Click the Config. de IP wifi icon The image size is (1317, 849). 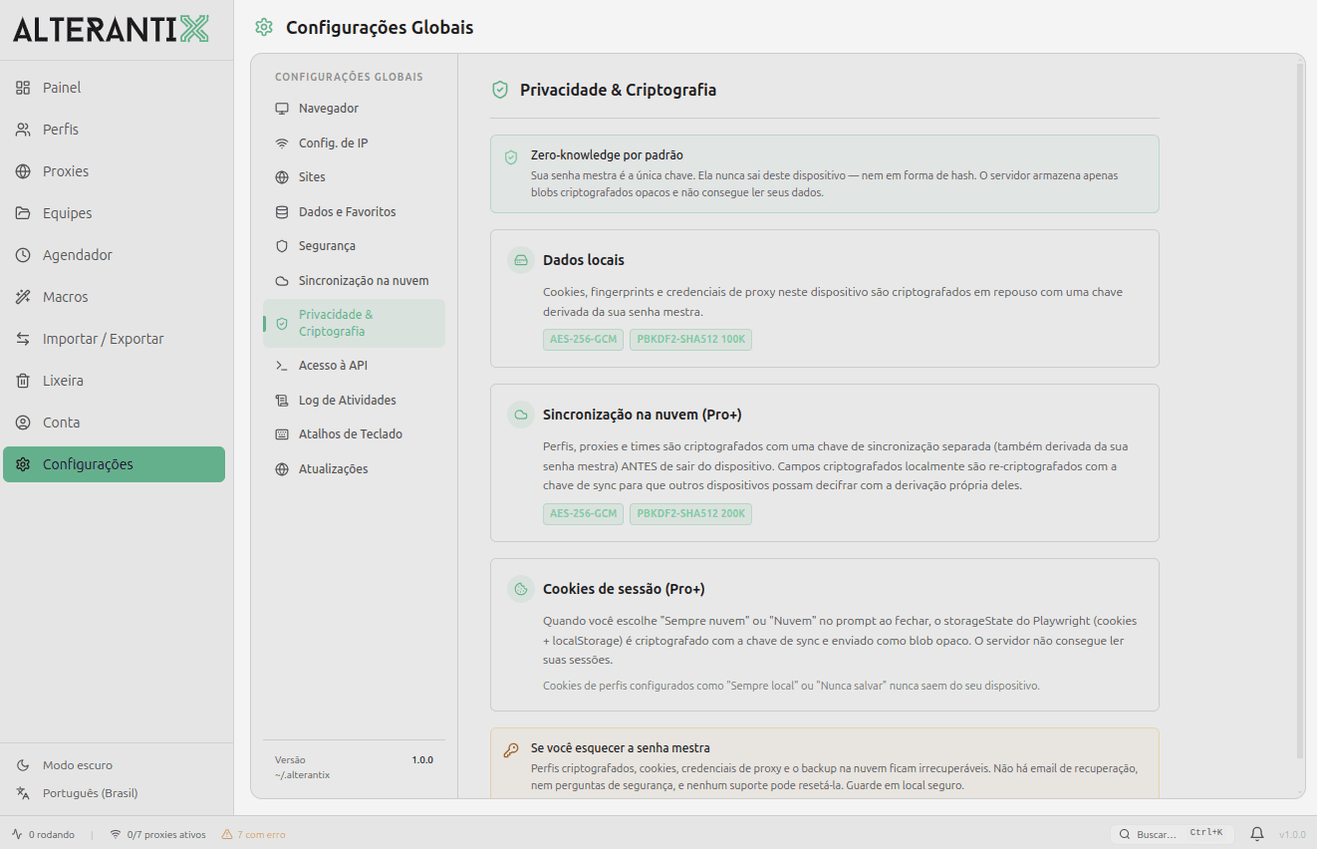(282, 143)
